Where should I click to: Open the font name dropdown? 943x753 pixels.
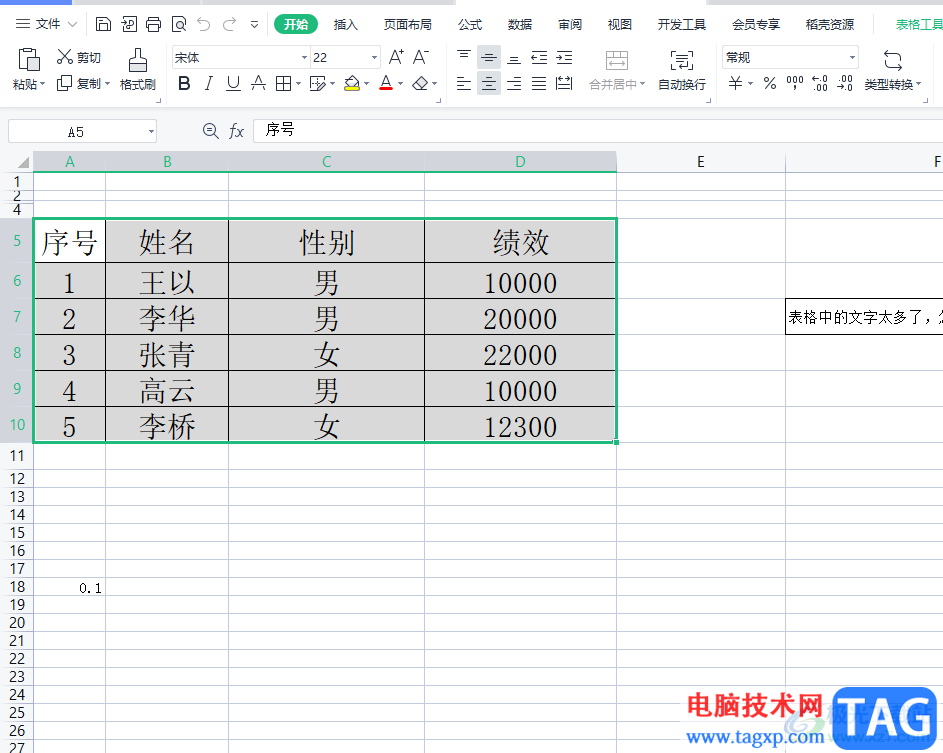pyautogui.click(x=304, y=58)
